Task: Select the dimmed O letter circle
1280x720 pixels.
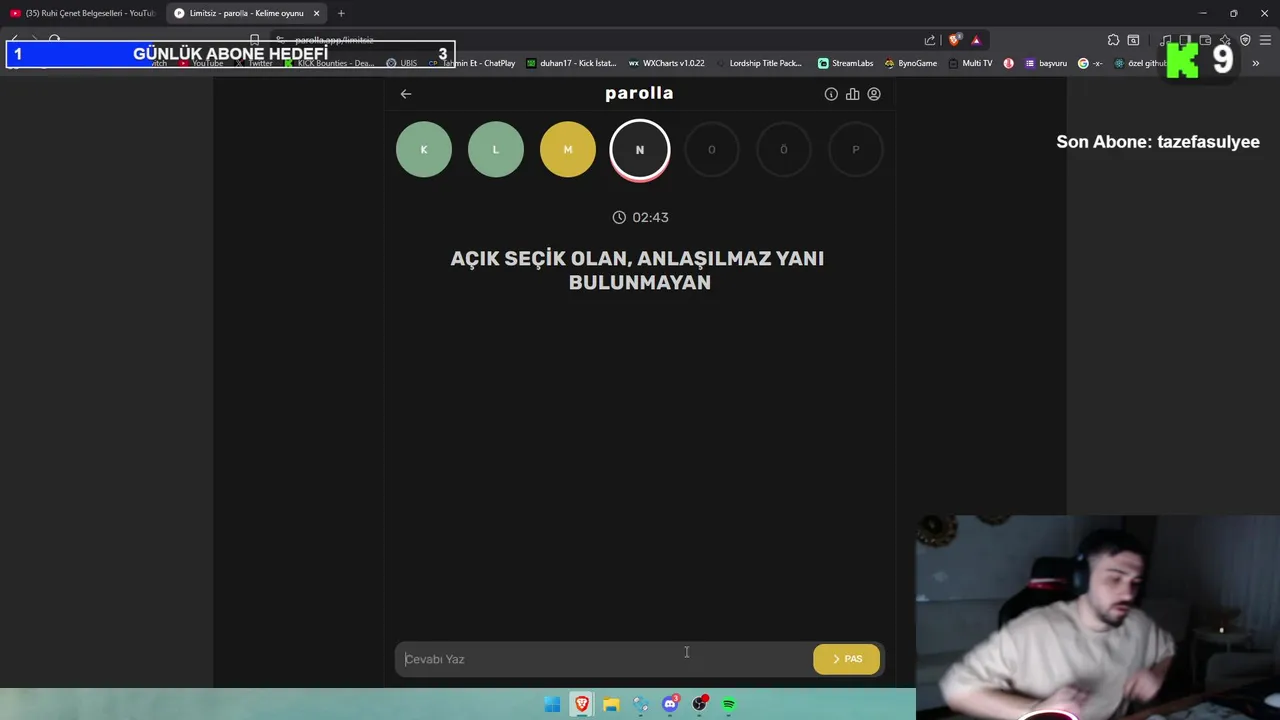Action: coord(712,149)
